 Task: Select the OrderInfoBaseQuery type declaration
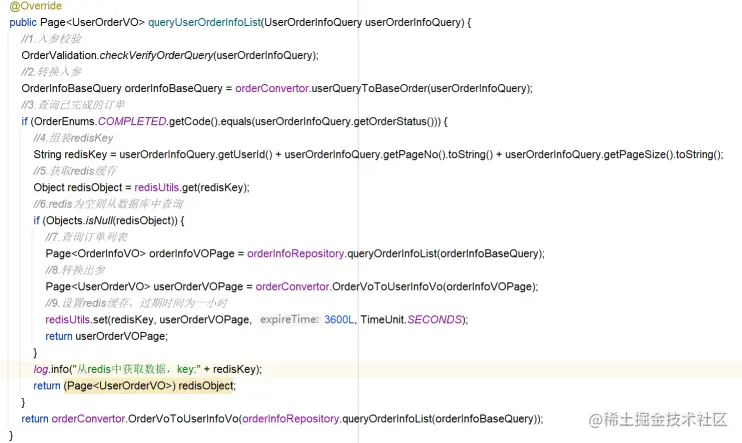[x=71, y=89]
